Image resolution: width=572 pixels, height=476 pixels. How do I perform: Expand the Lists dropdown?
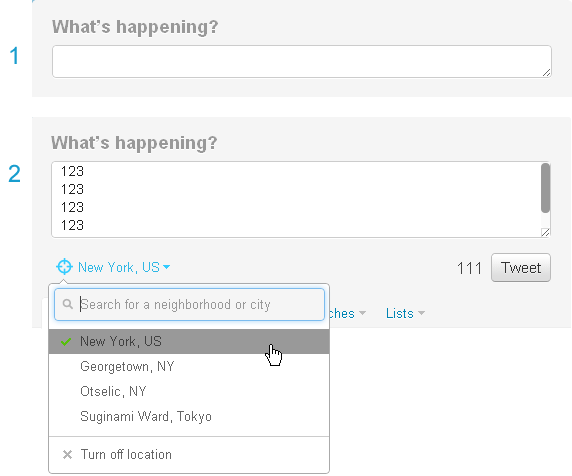pos(405,313)
